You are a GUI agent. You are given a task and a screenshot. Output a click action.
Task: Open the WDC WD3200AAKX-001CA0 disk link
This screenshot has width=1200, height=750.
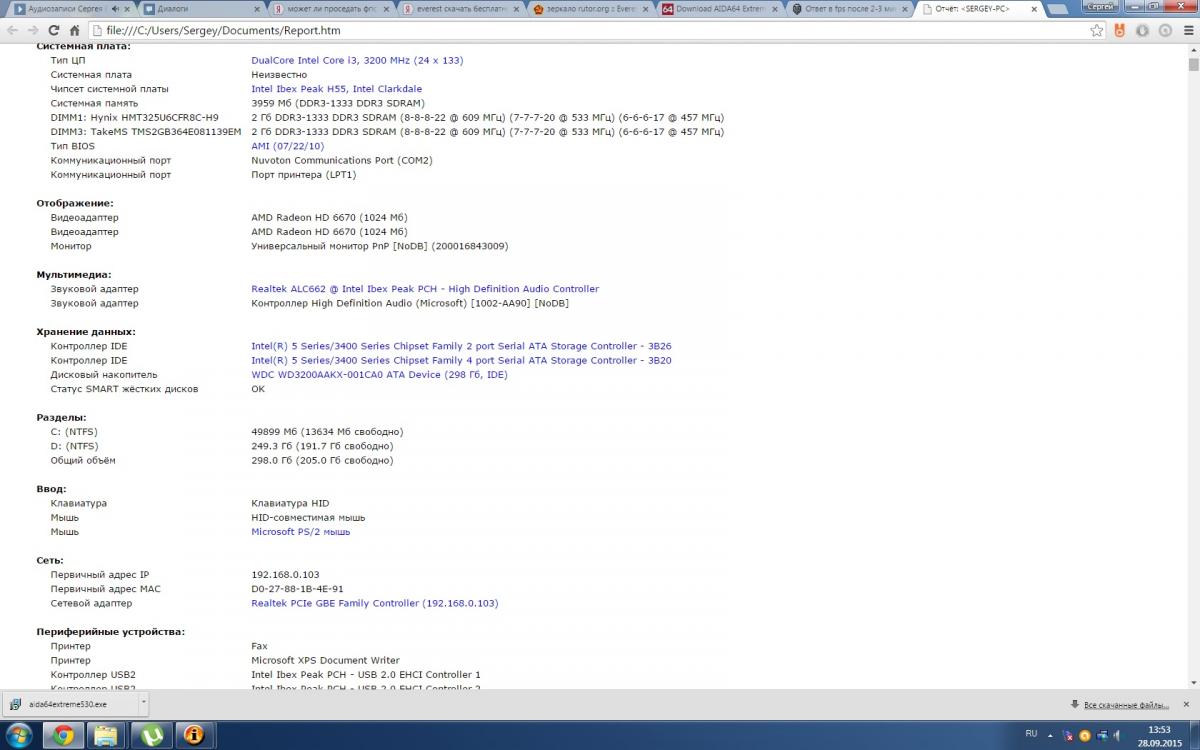pos(379,375)
